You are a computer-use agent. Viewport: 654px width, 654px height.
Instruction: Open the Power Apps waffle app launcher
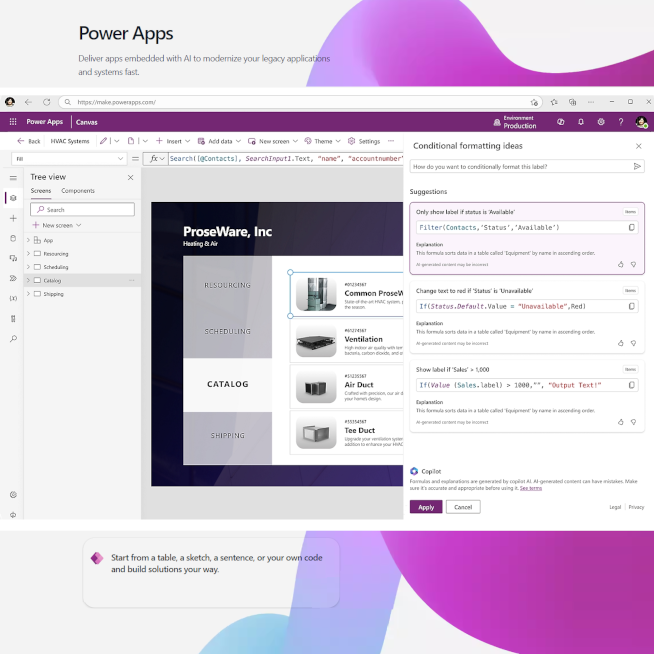point(12,122)
